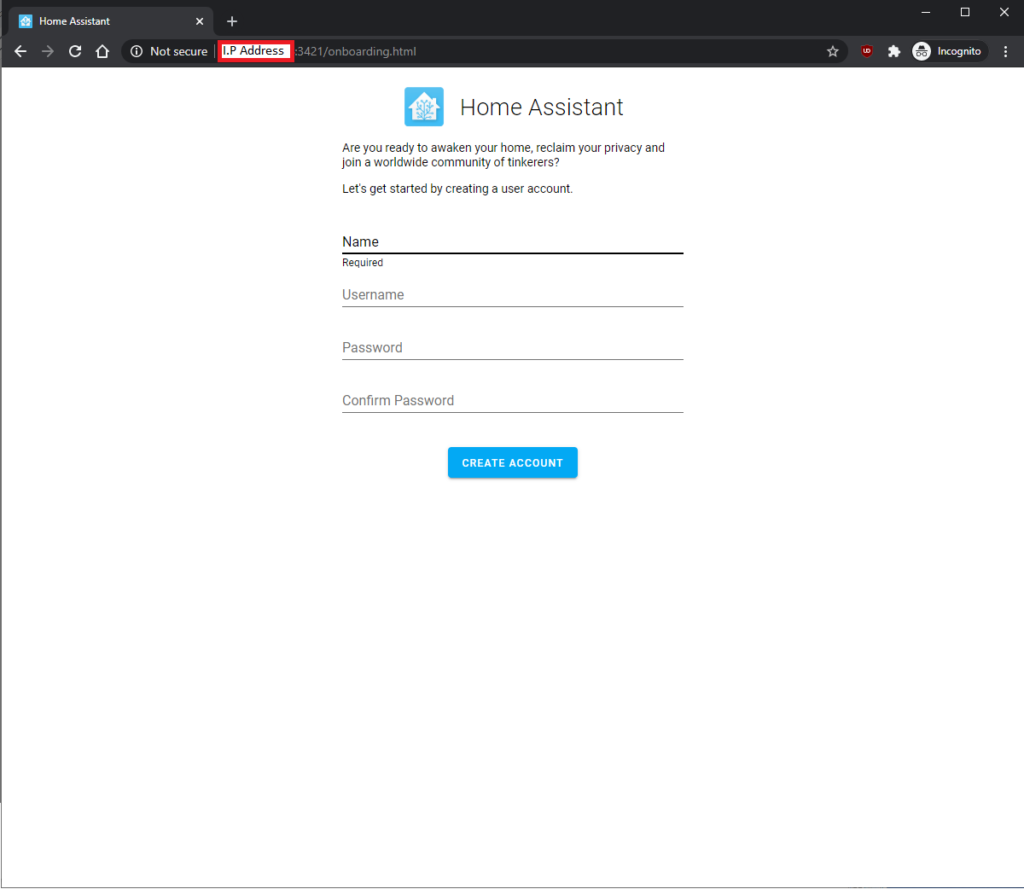View site info via Not secure icon
The height and width of the screenshot is (889, 1024).
point(136,51)
